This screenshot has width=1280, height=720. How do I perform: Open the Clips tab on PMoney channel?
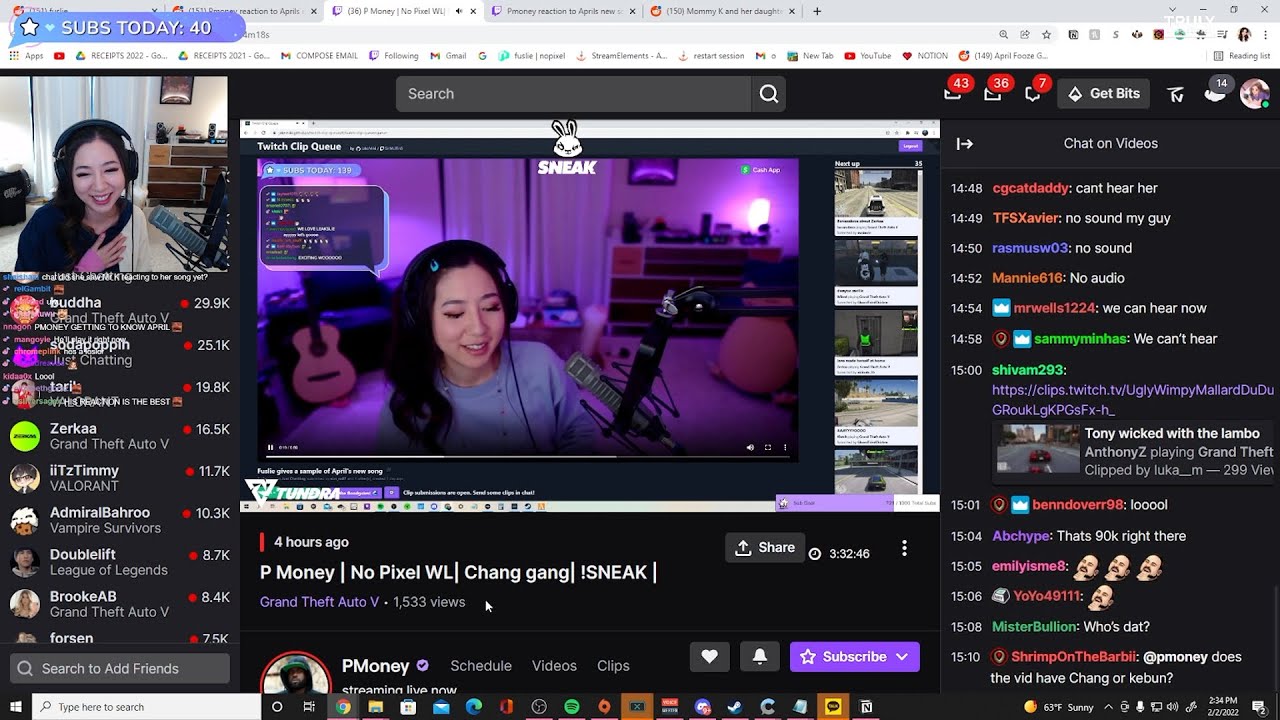pos(613,666)
